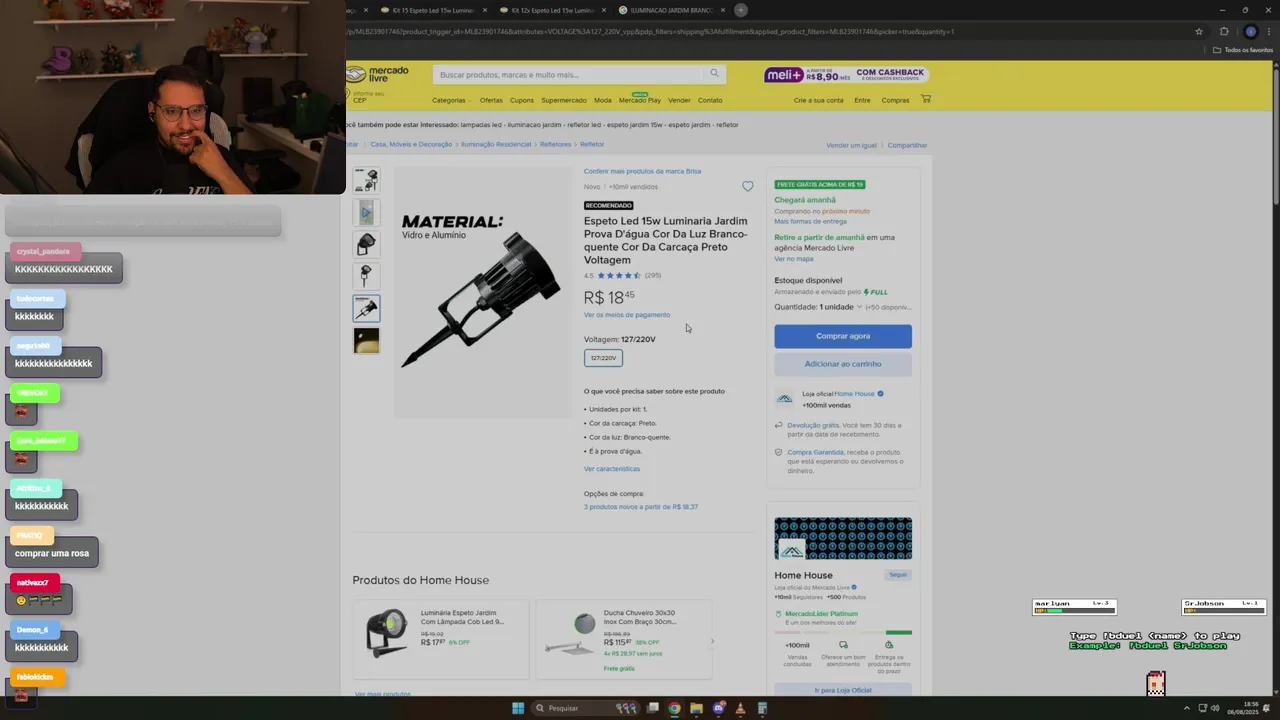Open the Contato menu item
The height and width of the screenshot is (720, 1280).
(710, 100)
